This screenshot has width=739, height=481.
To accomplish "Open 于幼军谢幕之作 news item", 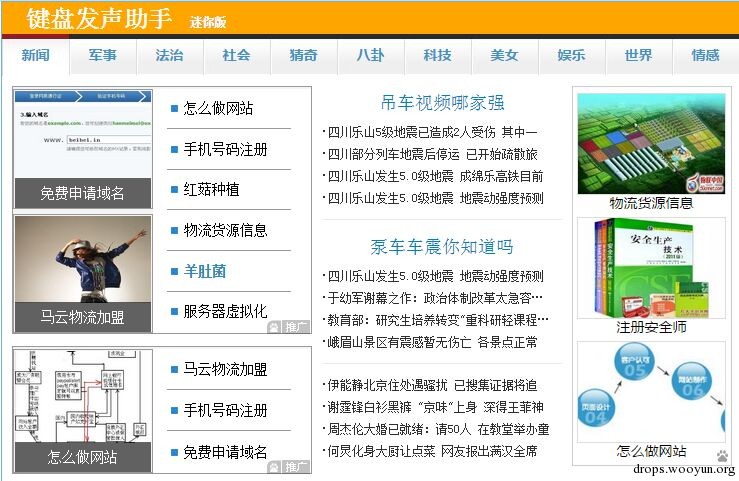I will (x=433, y=298).
